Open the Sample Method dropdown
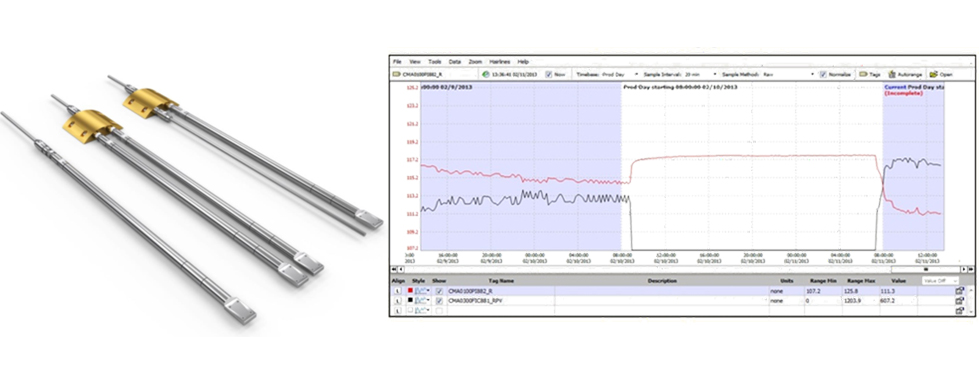979x373 pixels. click(812, 74)
